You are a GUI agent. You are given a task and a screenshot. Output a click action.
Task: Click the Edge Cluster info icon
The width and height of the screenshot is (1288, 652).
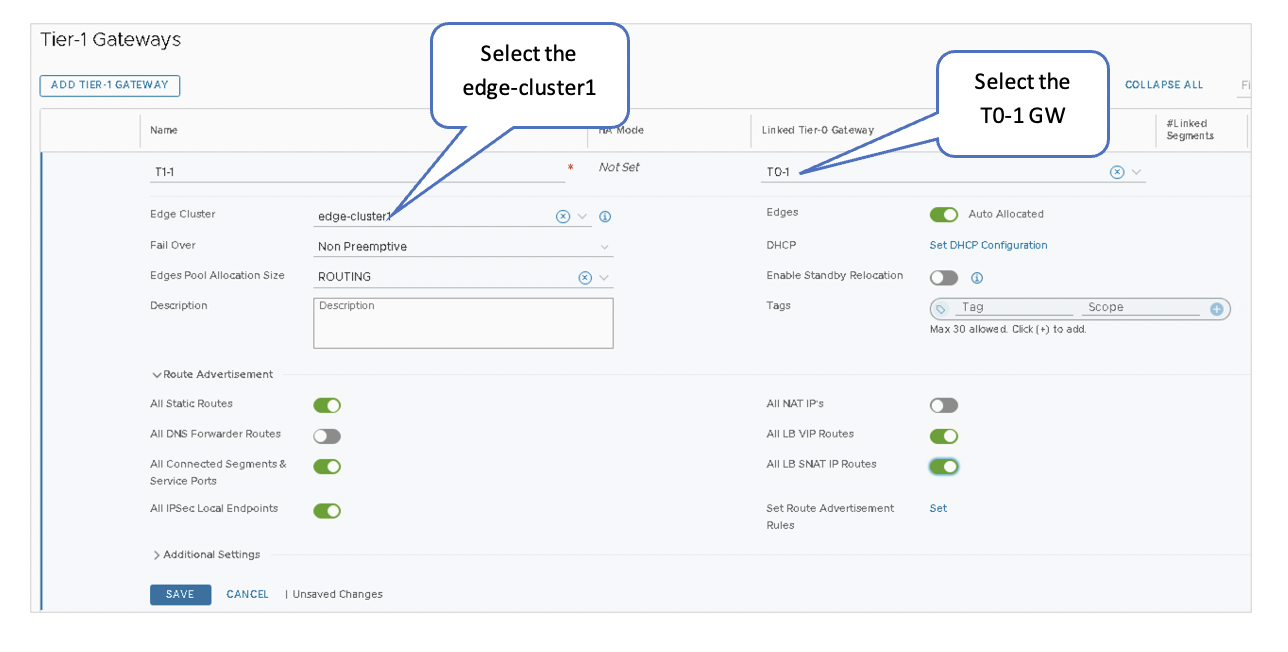pos(605,216)
